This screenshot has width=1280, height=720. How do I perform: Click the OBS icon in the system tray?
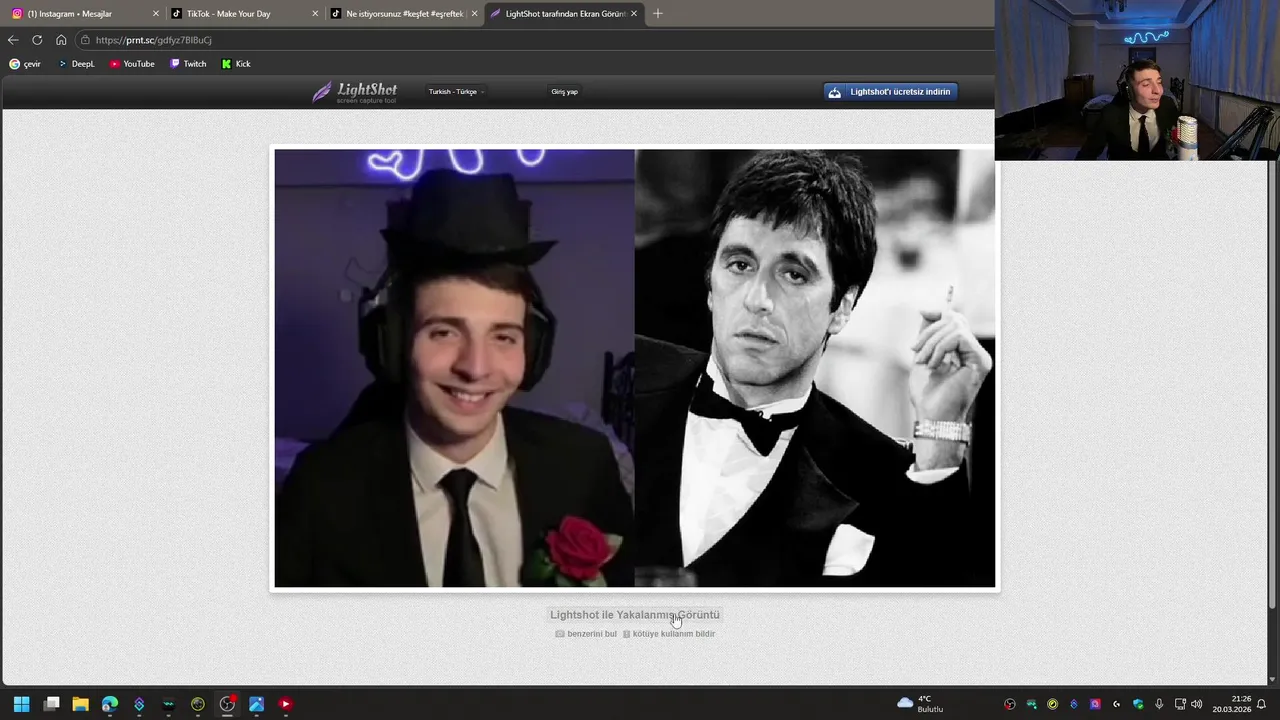[x=1010, y=704]
